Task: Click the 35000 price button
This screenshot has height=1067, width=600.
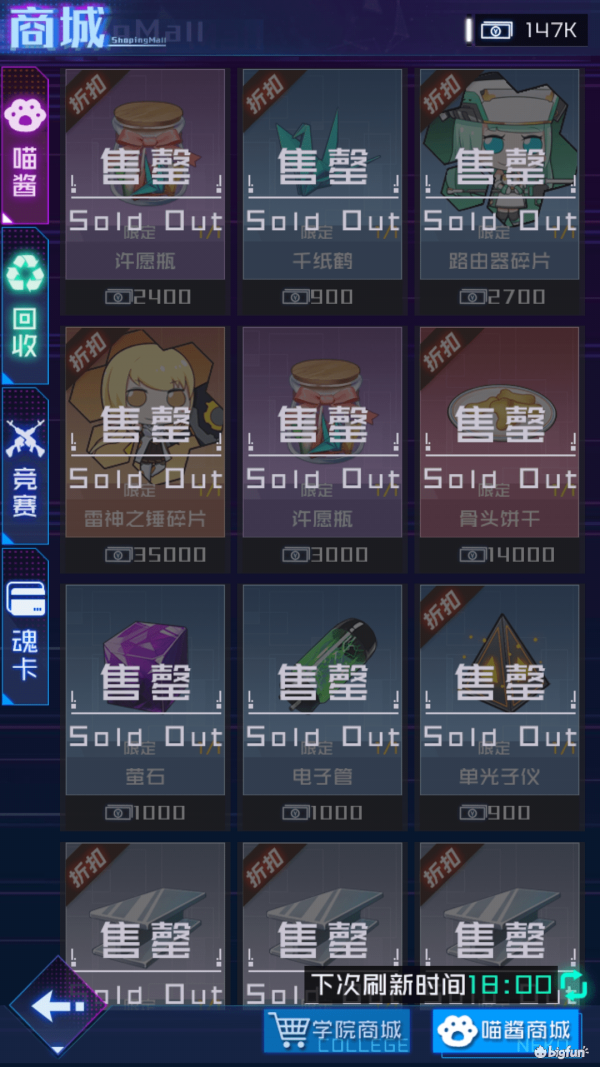Action: 145,555
